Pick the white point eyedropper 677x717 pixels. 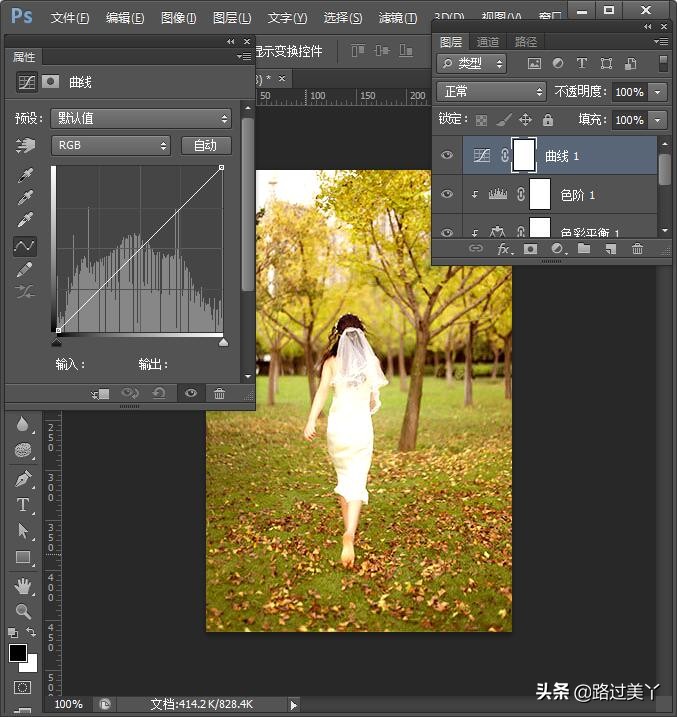[25, 220]
